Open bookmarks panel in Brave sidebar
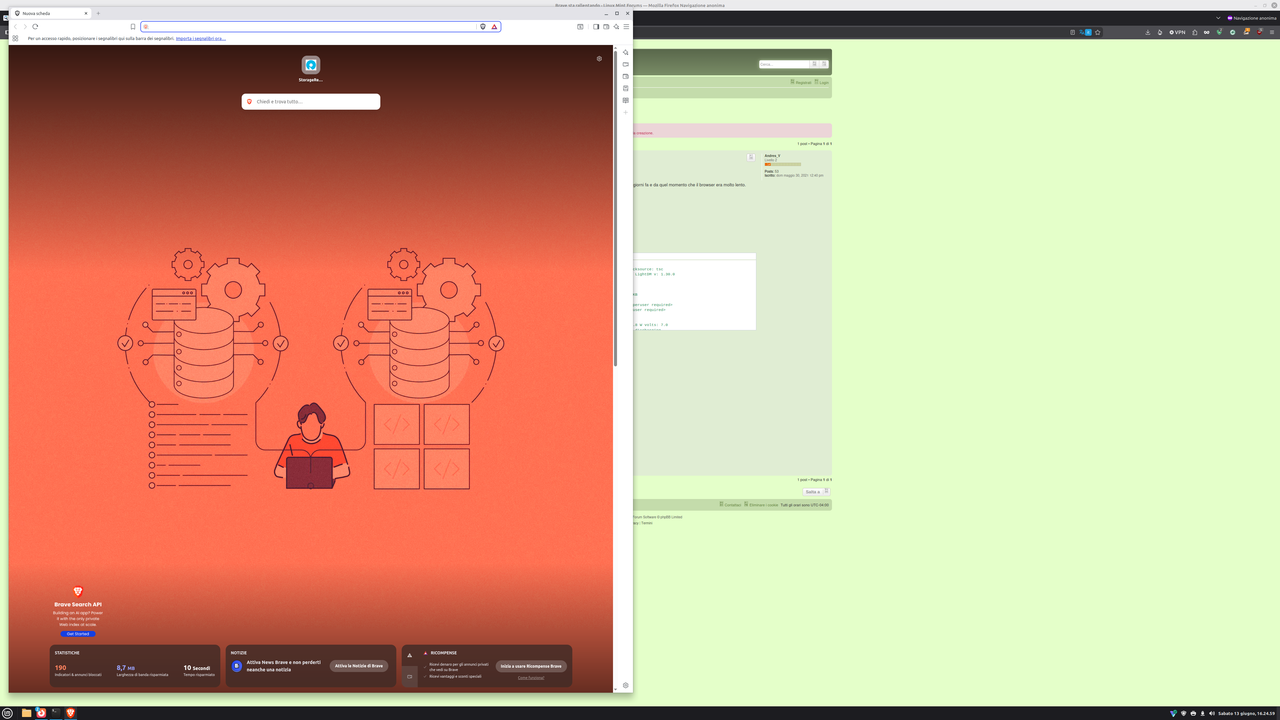The image size is (1280, 720). click(626, 88)
